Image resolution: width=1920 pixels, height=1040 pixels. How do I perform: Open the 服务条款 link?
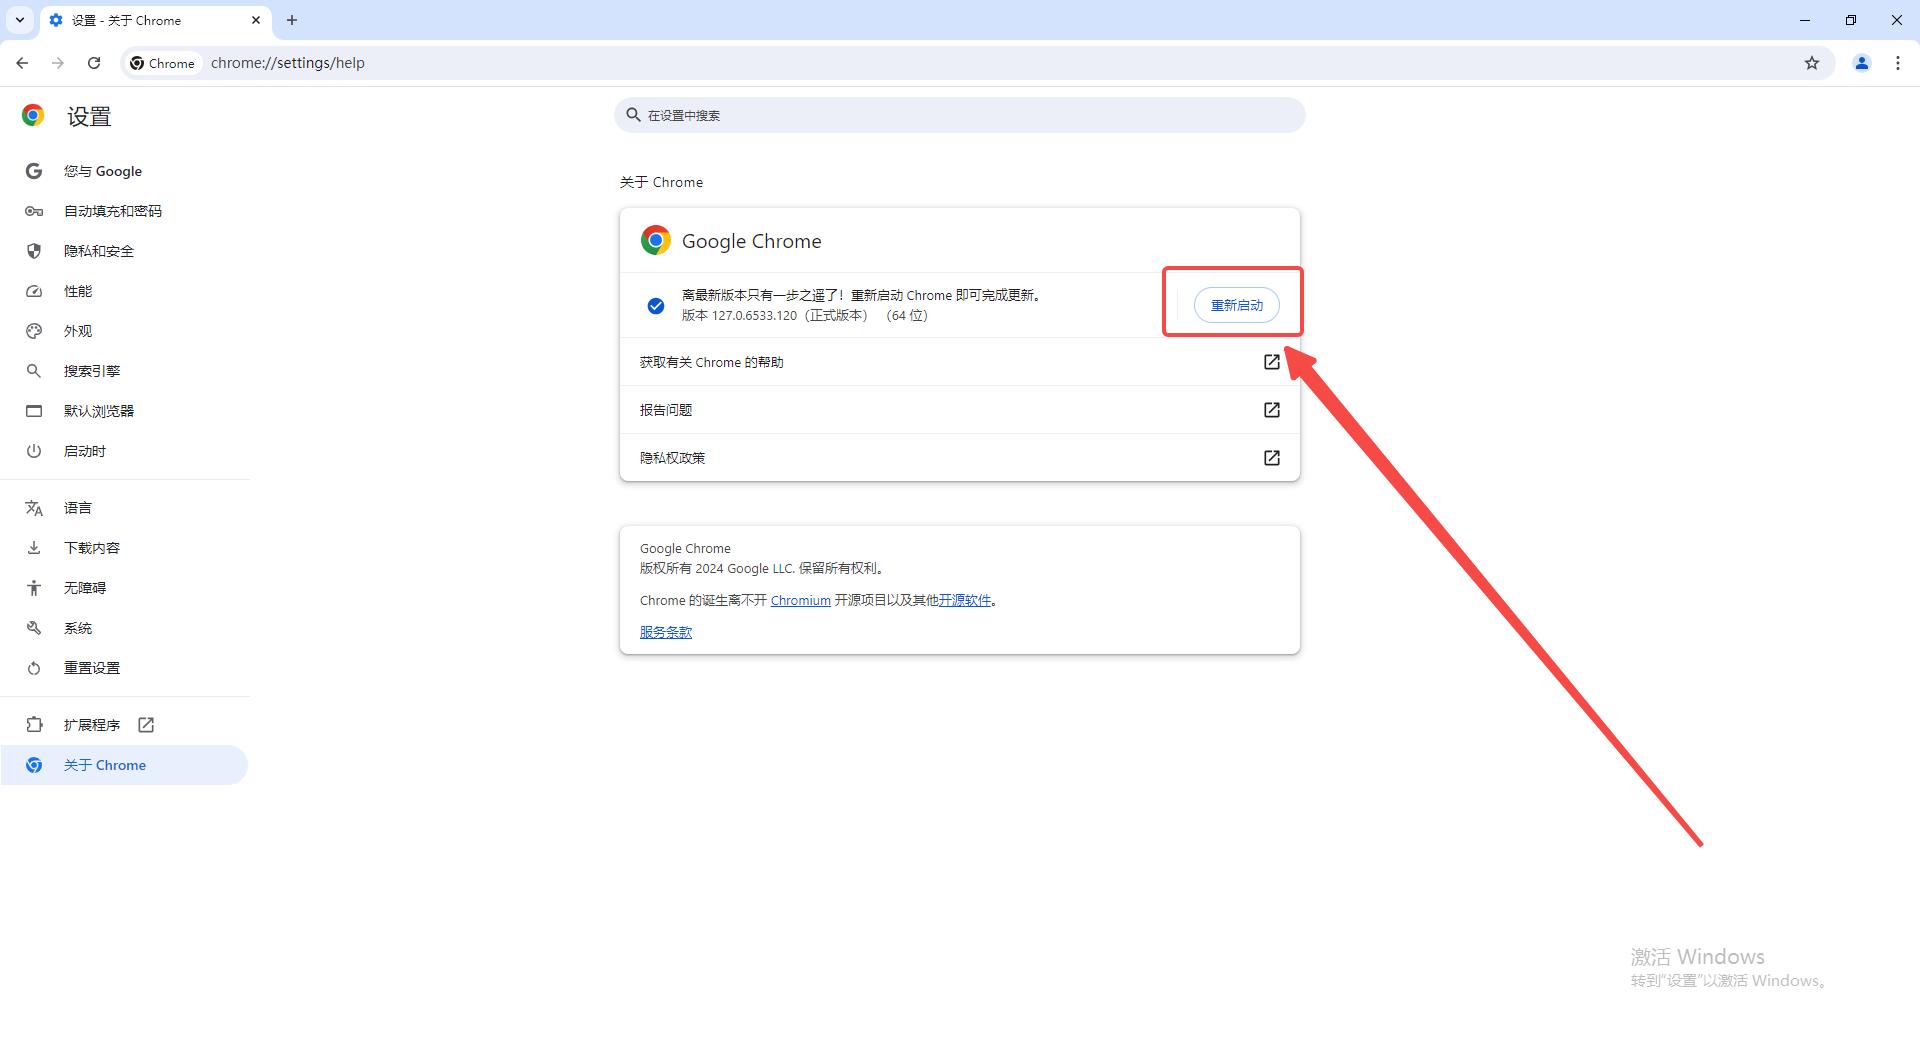666,632
